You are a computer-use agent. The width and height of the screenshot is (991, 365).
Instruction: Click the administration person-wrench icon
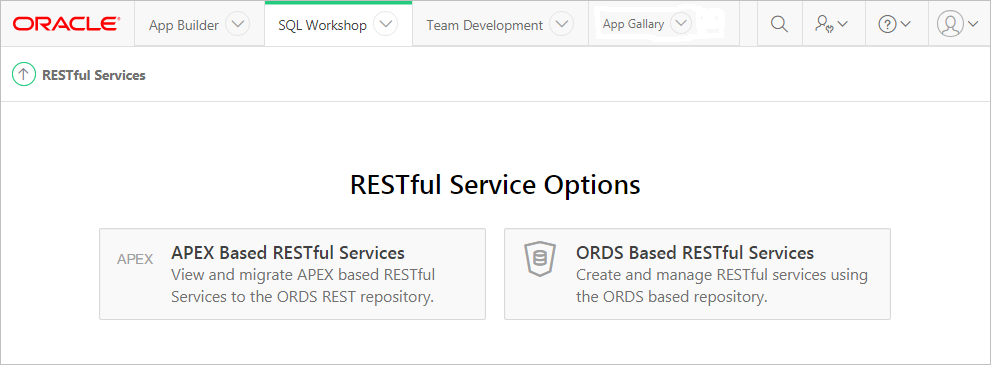824,25
